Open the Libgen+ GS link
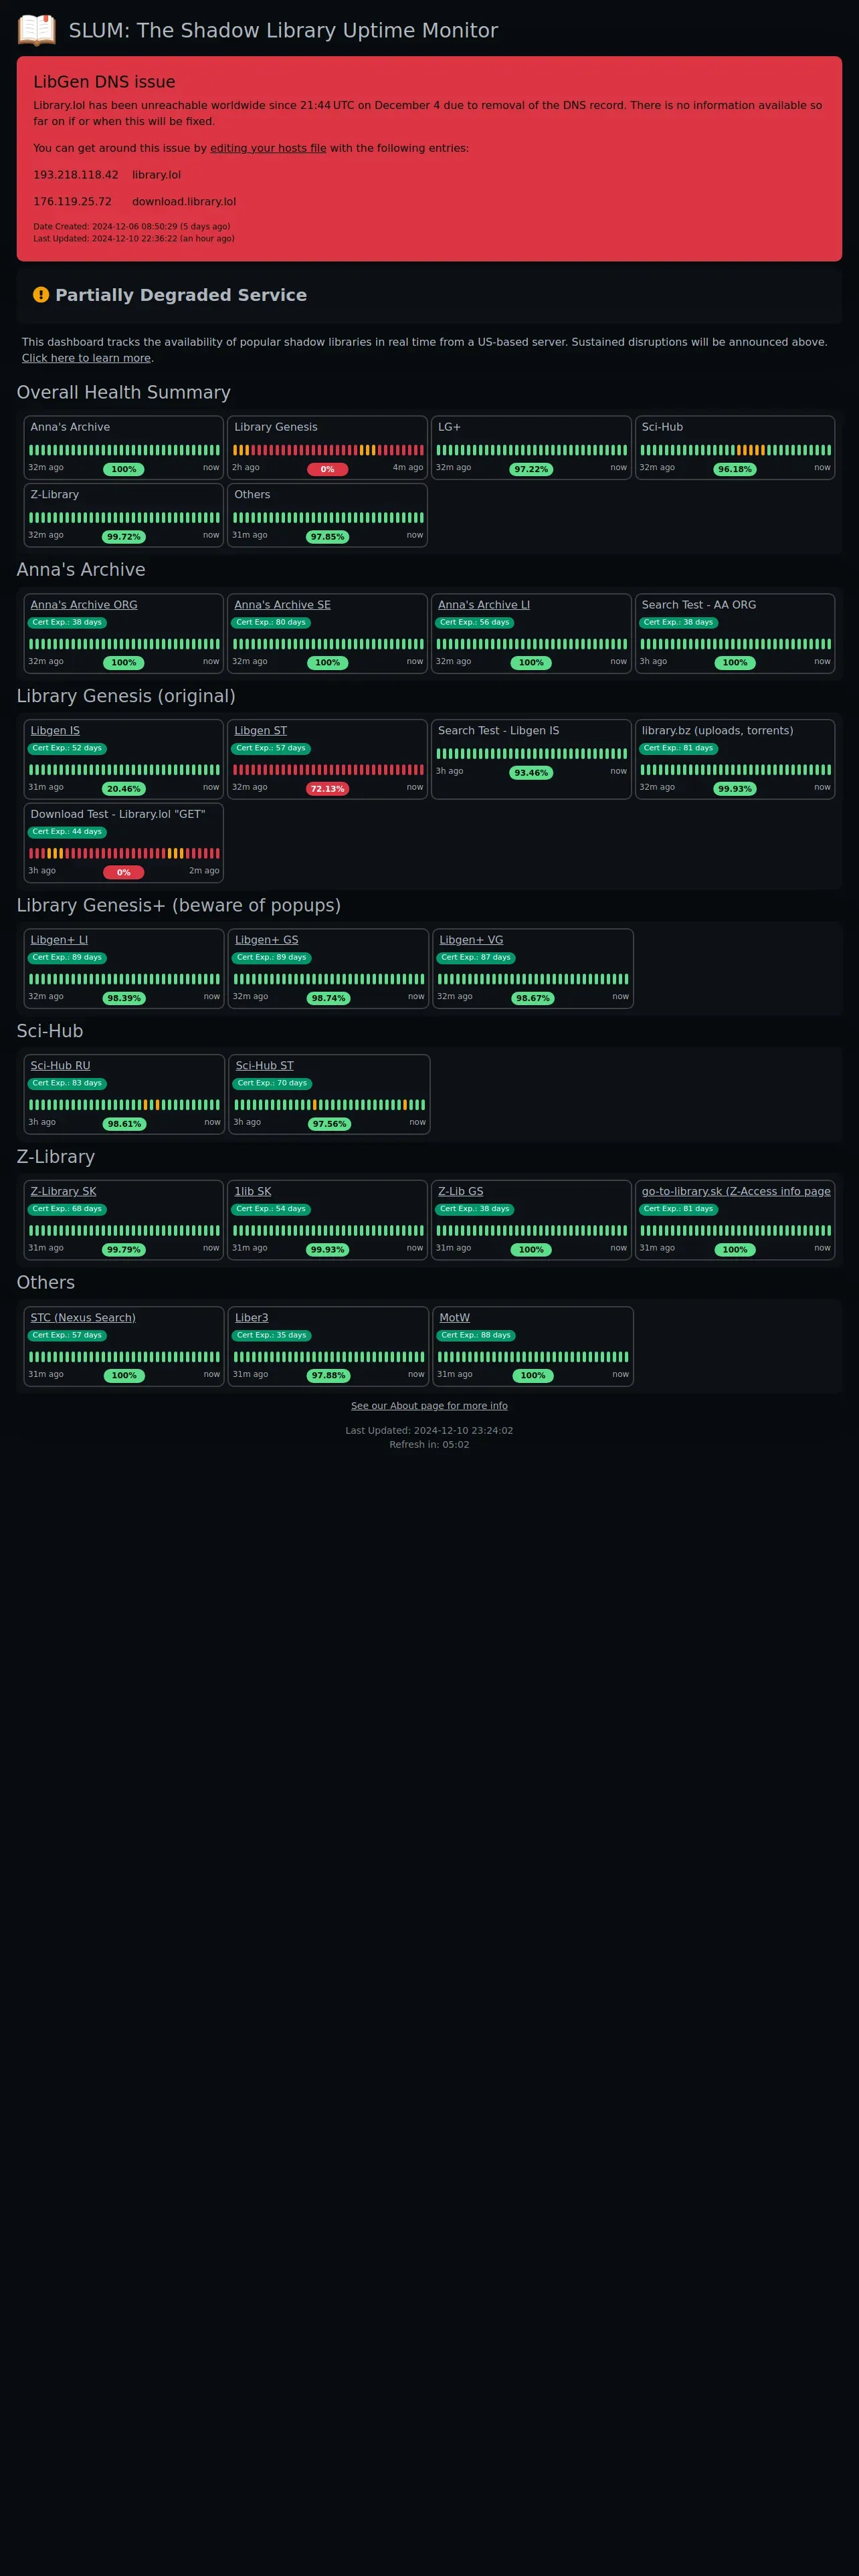This screenshot has height=2576, width=859. (266, 940)
